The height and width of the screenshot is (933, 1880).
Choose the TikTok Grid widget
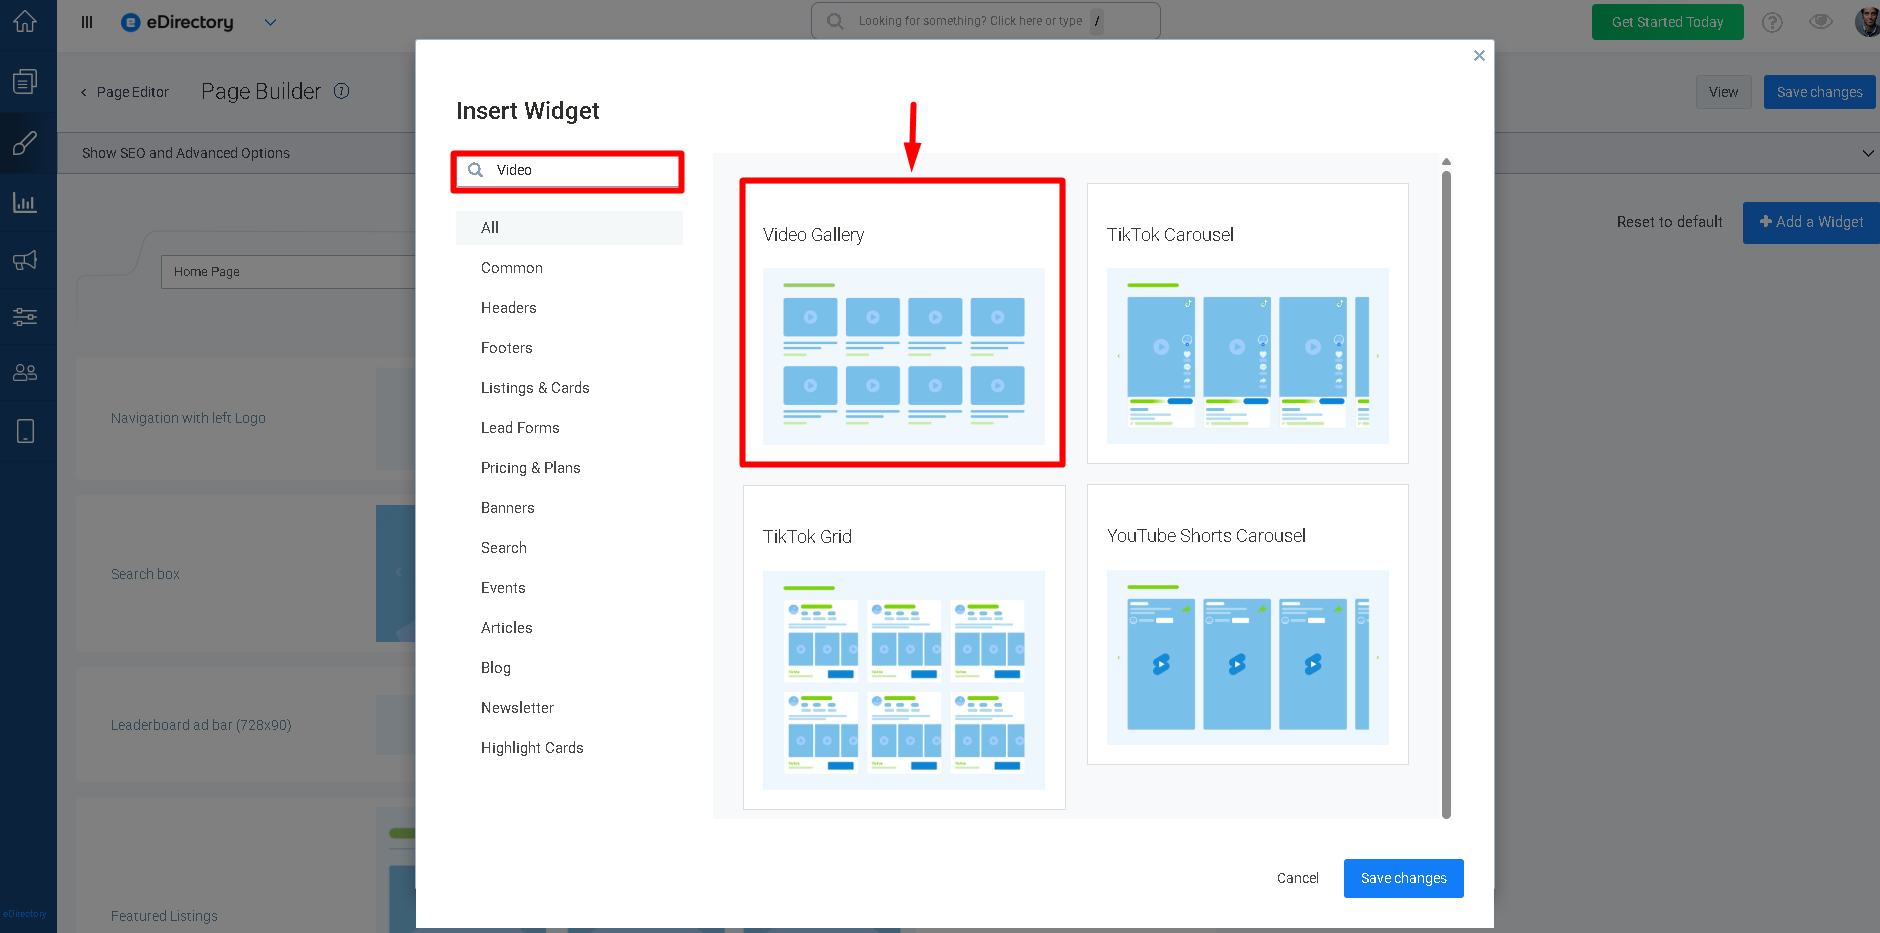coord(904,647)
